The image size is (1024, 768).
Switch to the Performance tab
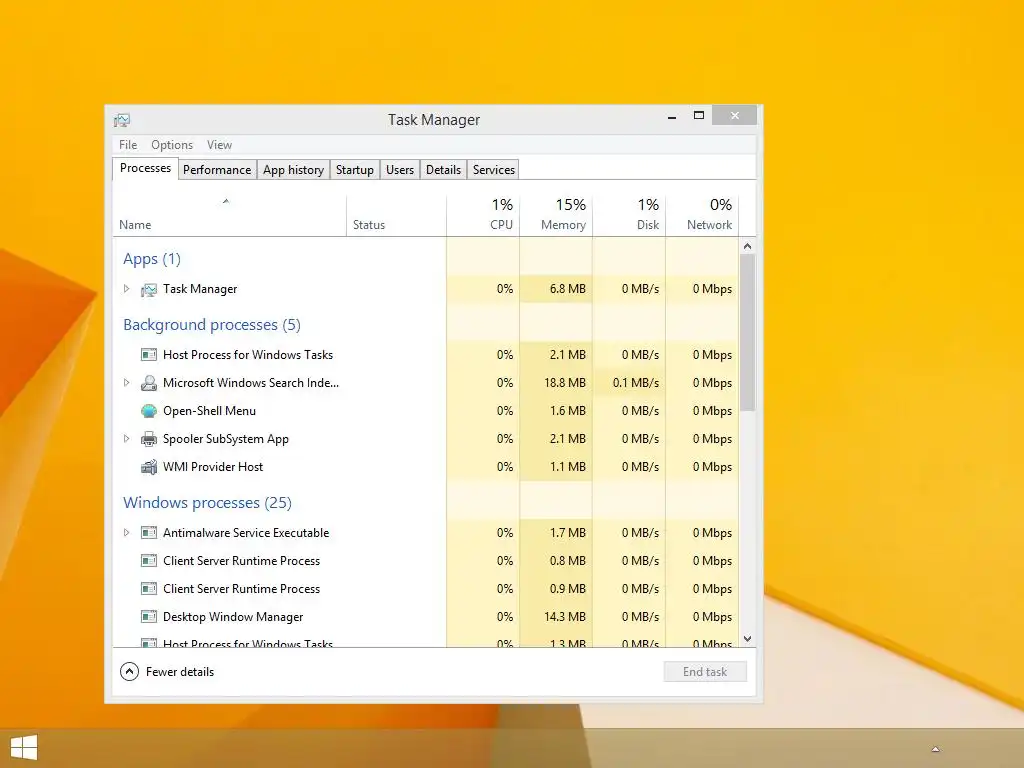217,170
